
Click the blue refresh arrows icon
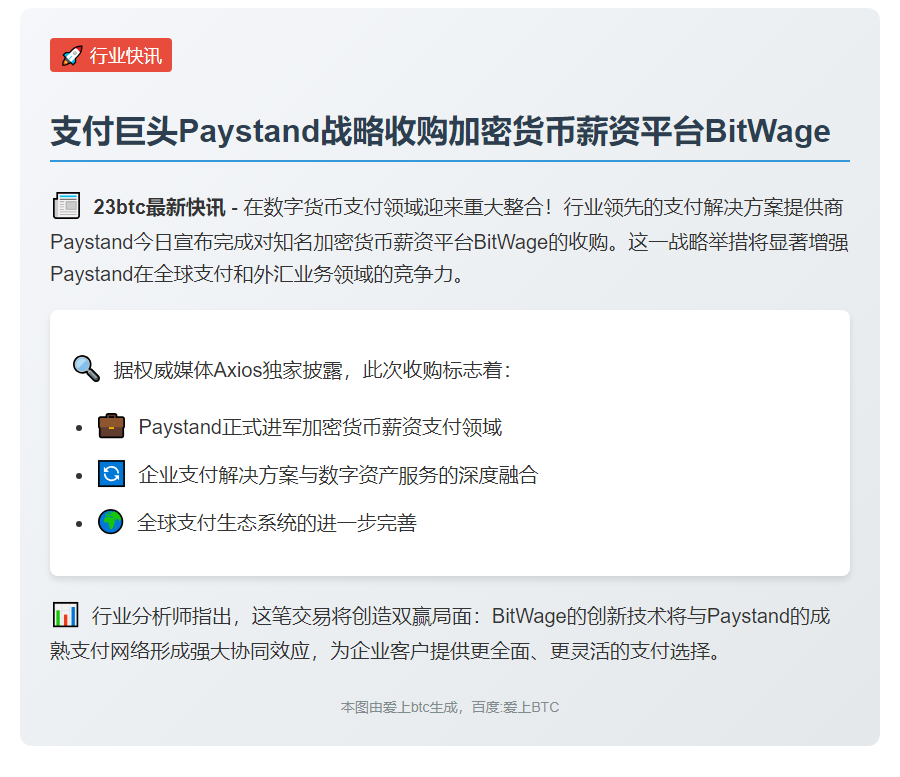coord(111,473)
